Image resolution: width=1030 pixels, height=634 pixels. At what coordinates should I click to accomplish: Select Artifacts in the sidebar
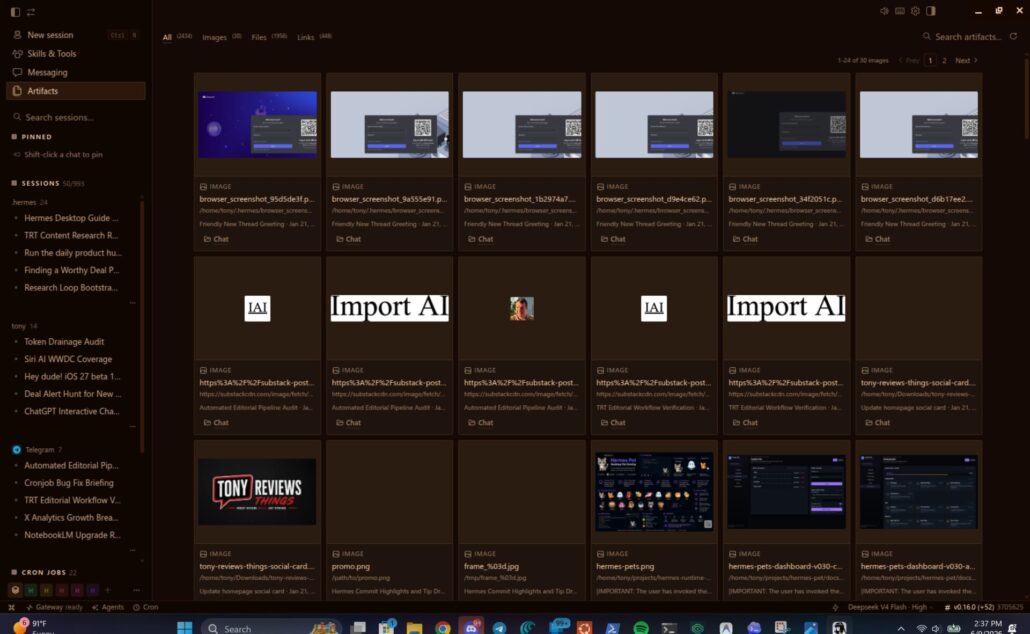coord(76,91)
